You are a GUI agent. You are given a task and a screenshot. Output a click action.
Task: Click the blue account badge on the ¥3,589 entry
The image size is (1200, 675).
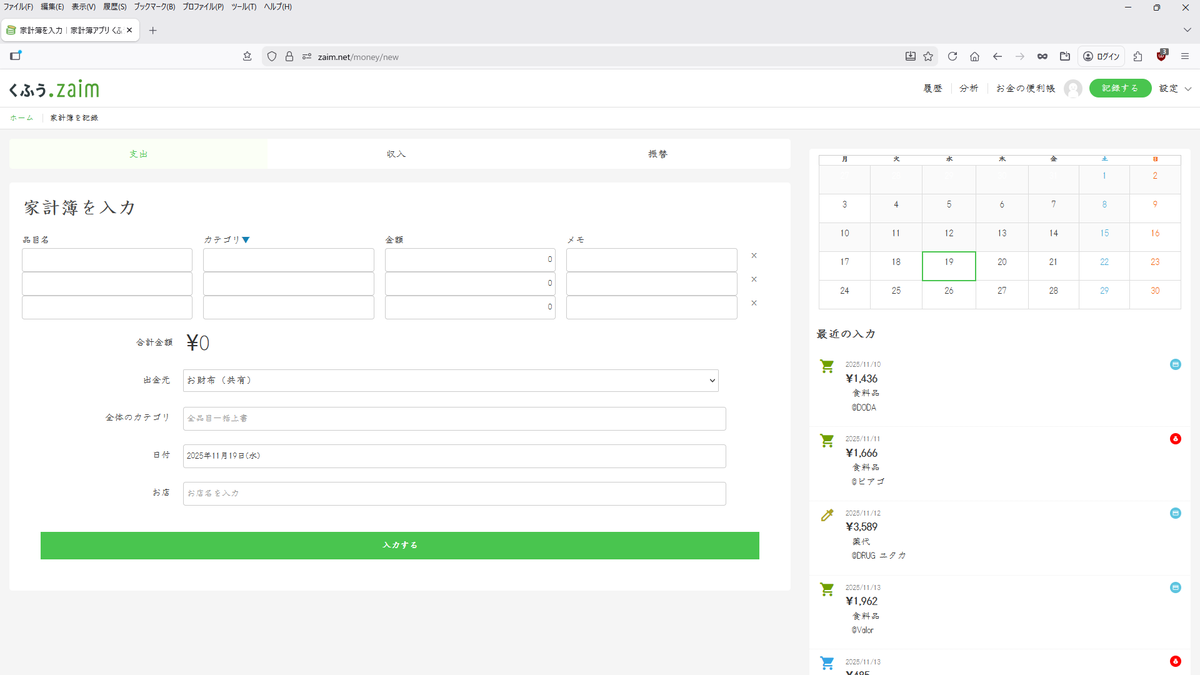1175,513
